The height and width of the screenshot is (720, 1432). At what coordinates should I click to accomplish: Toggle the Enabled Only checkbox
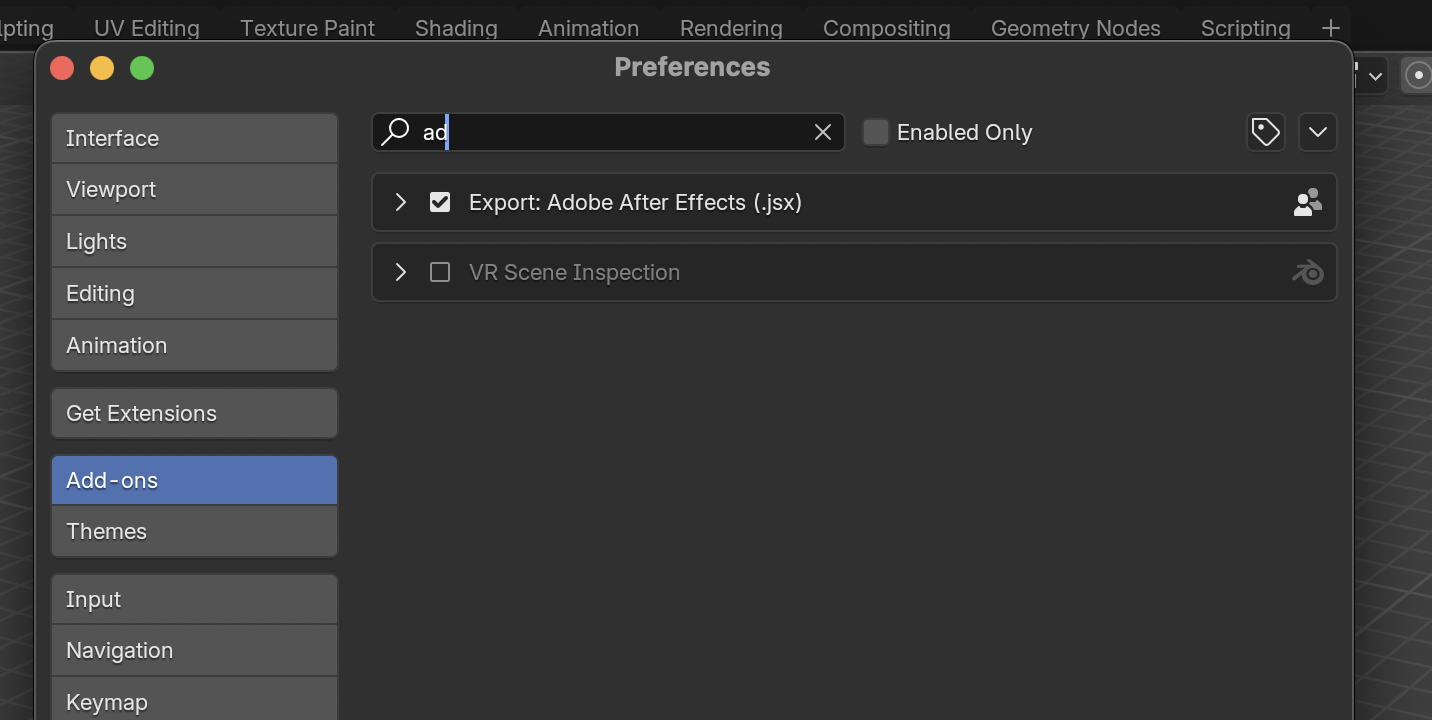pos(876,132)
